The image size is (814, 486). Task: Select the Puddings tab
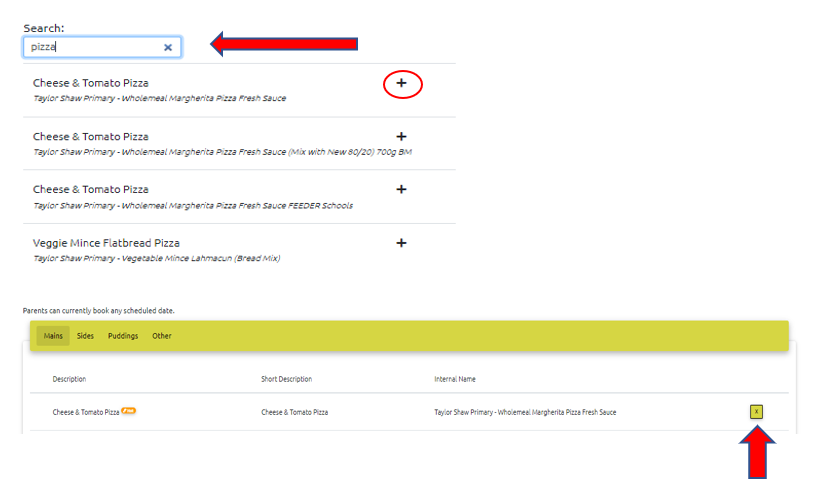coord(123,336)
